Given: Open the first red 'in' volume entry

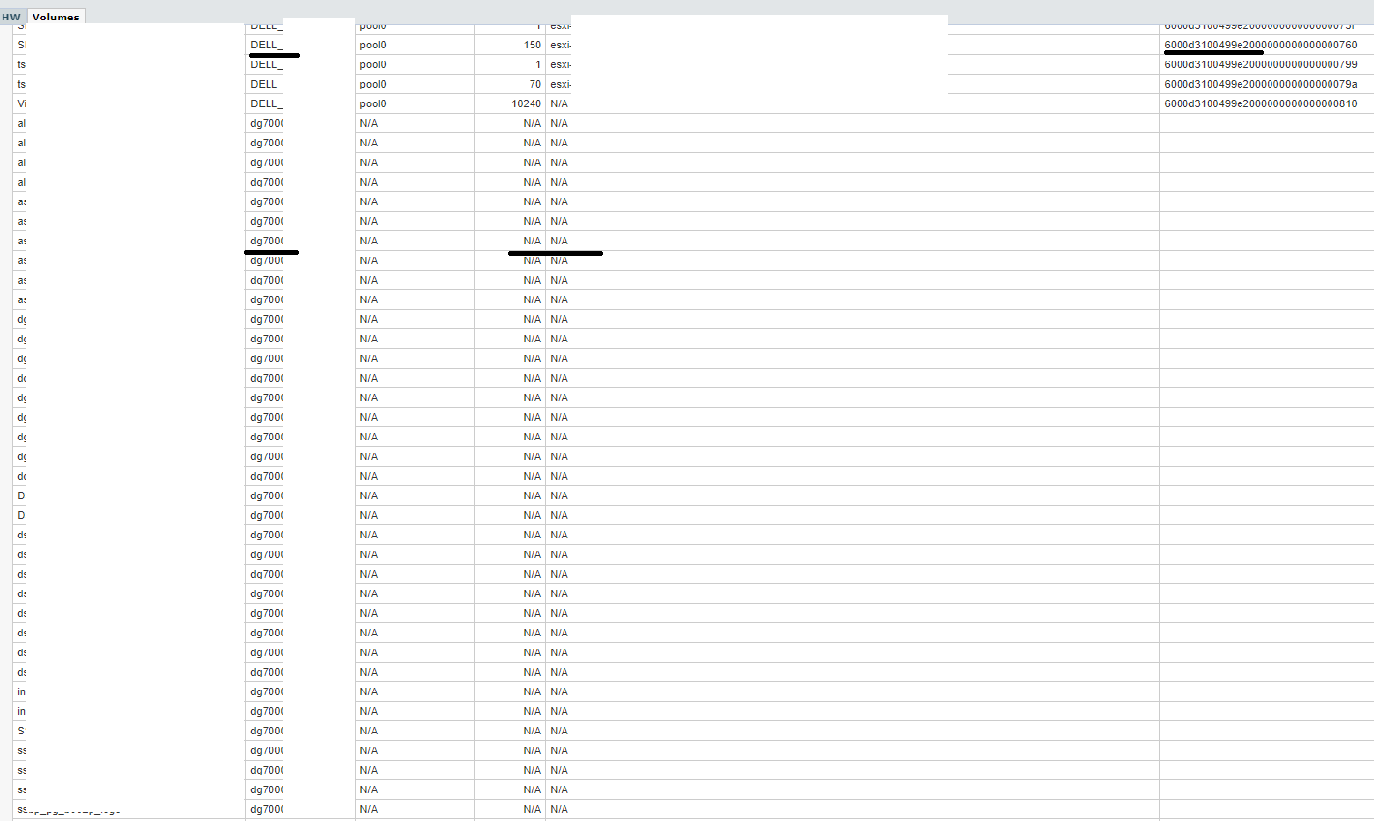Looking at the screenshot, I should 22,692.
